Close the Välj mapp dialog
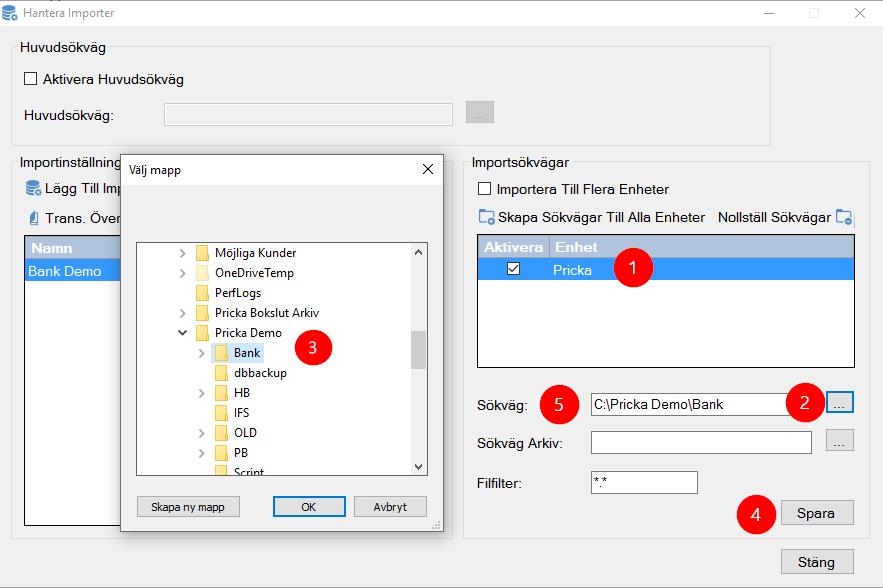Viewport: 883px width, 588px height. pyautogui.click(x=428, y=169)
